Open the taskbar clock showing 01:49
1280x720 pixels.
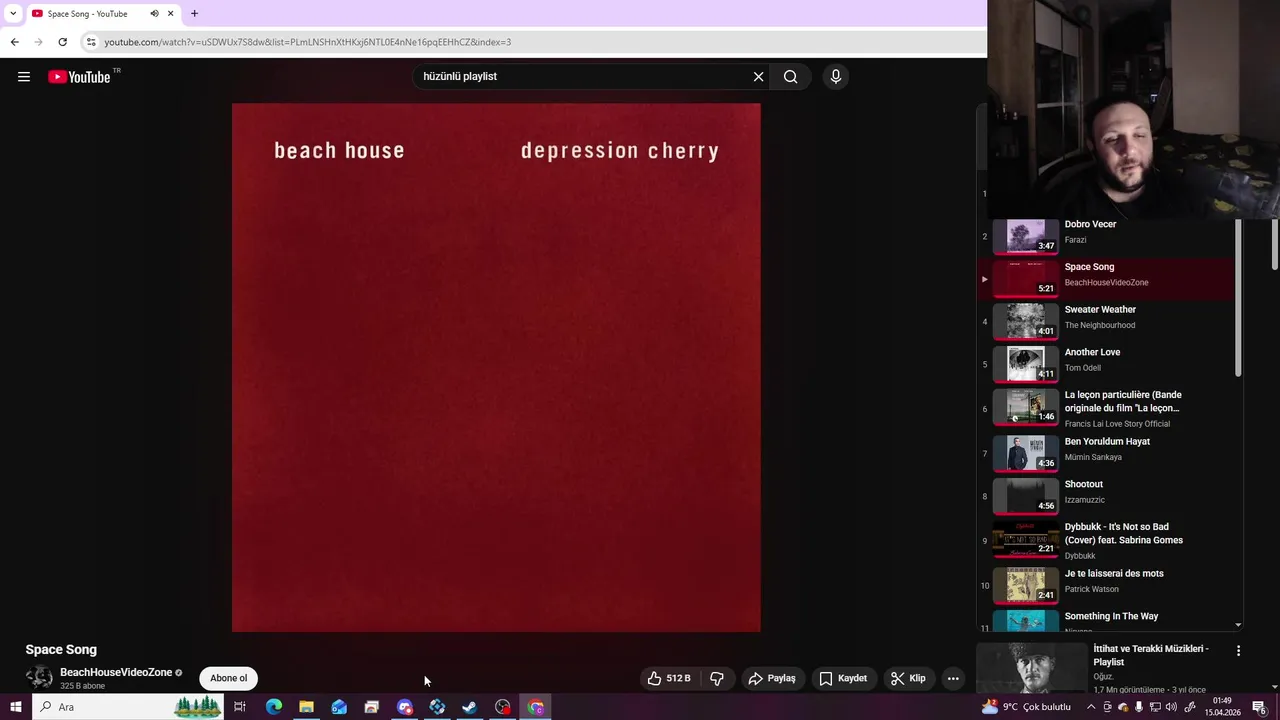pyautogui.click(x=1221, y=707)
